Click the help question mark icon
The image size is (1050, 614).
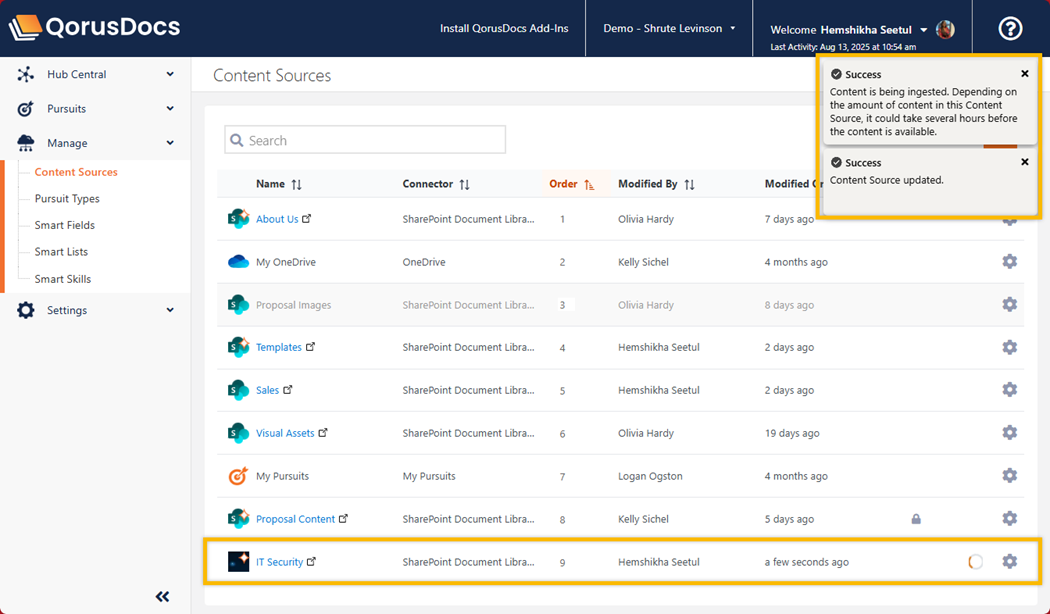pyautogui.click(x=1010, y=29)
